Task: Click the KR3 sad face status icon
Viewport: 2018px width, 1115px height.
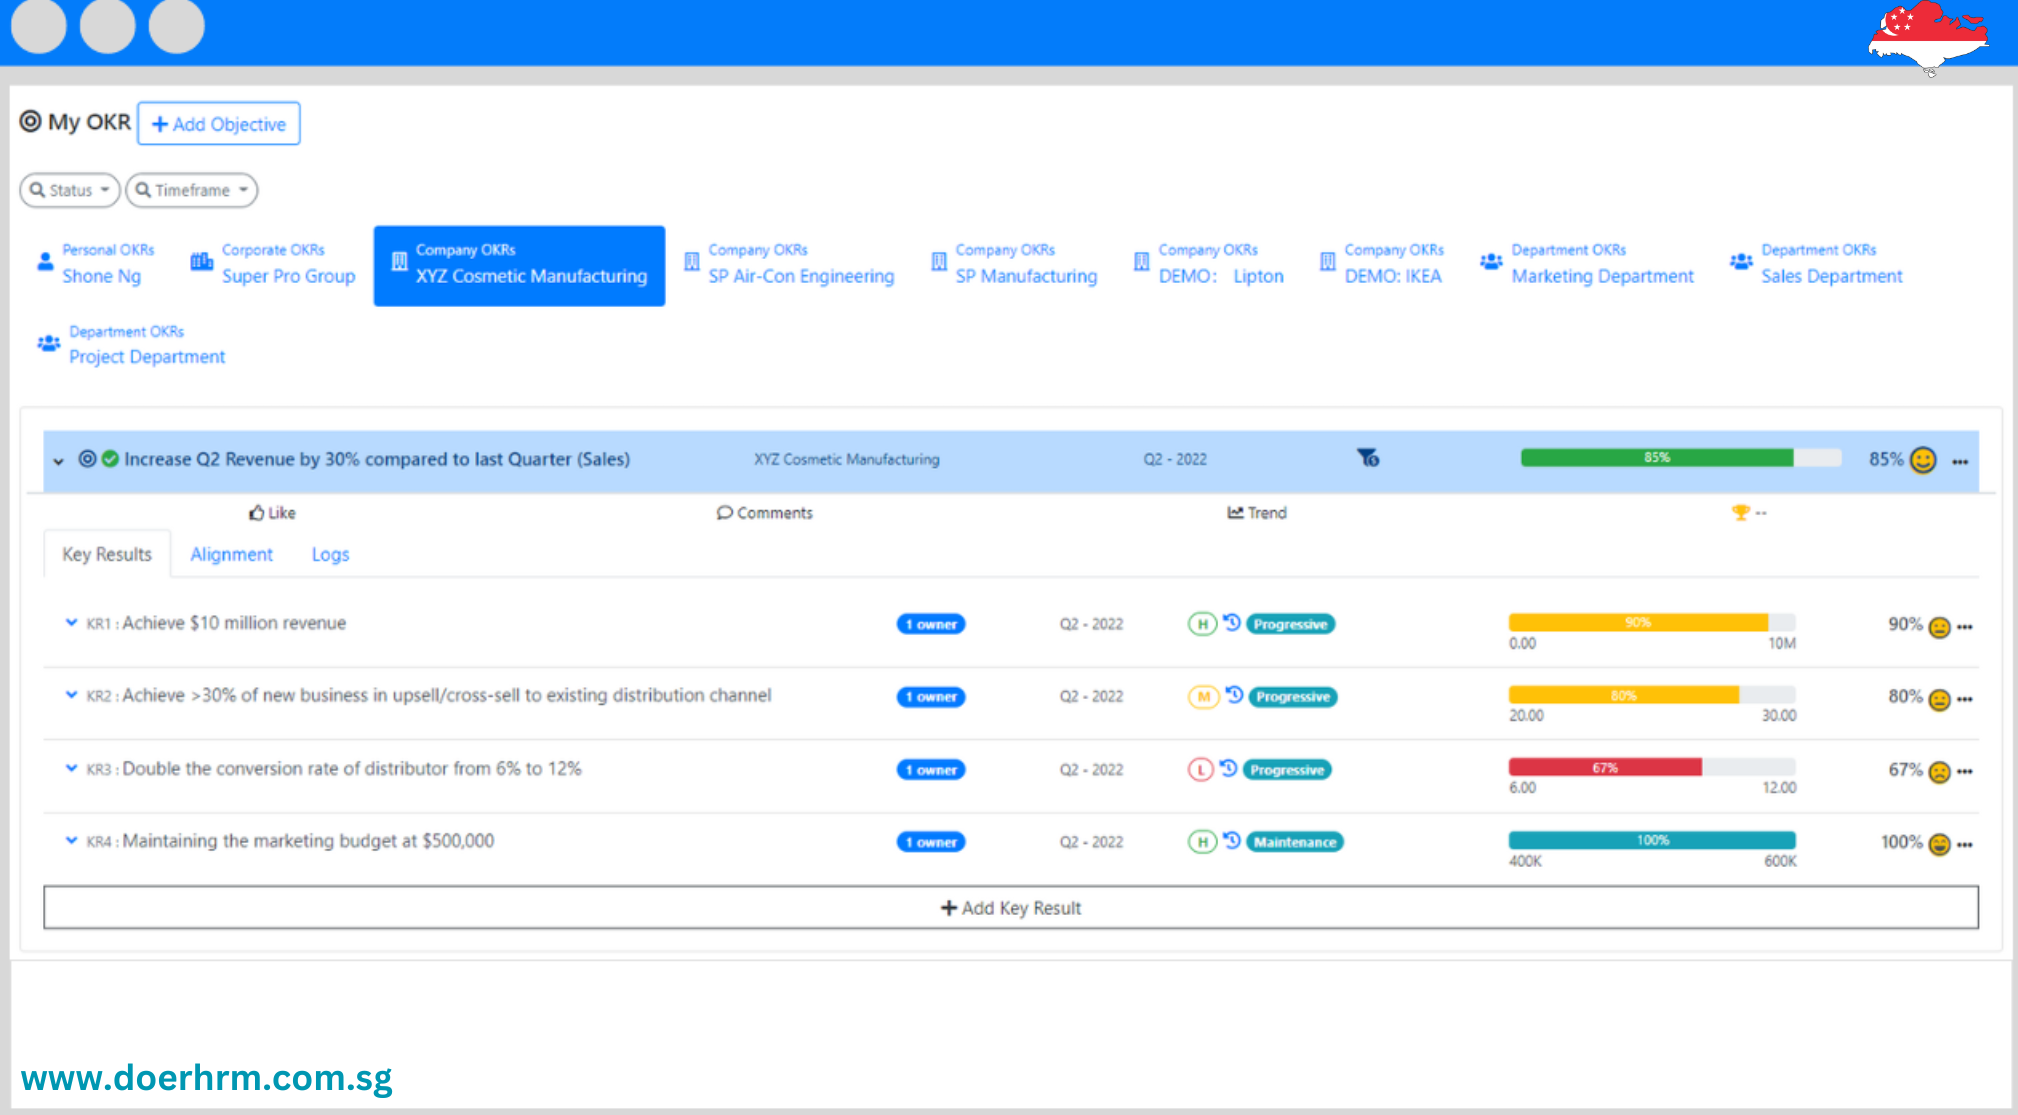Action: (1940, 772)
